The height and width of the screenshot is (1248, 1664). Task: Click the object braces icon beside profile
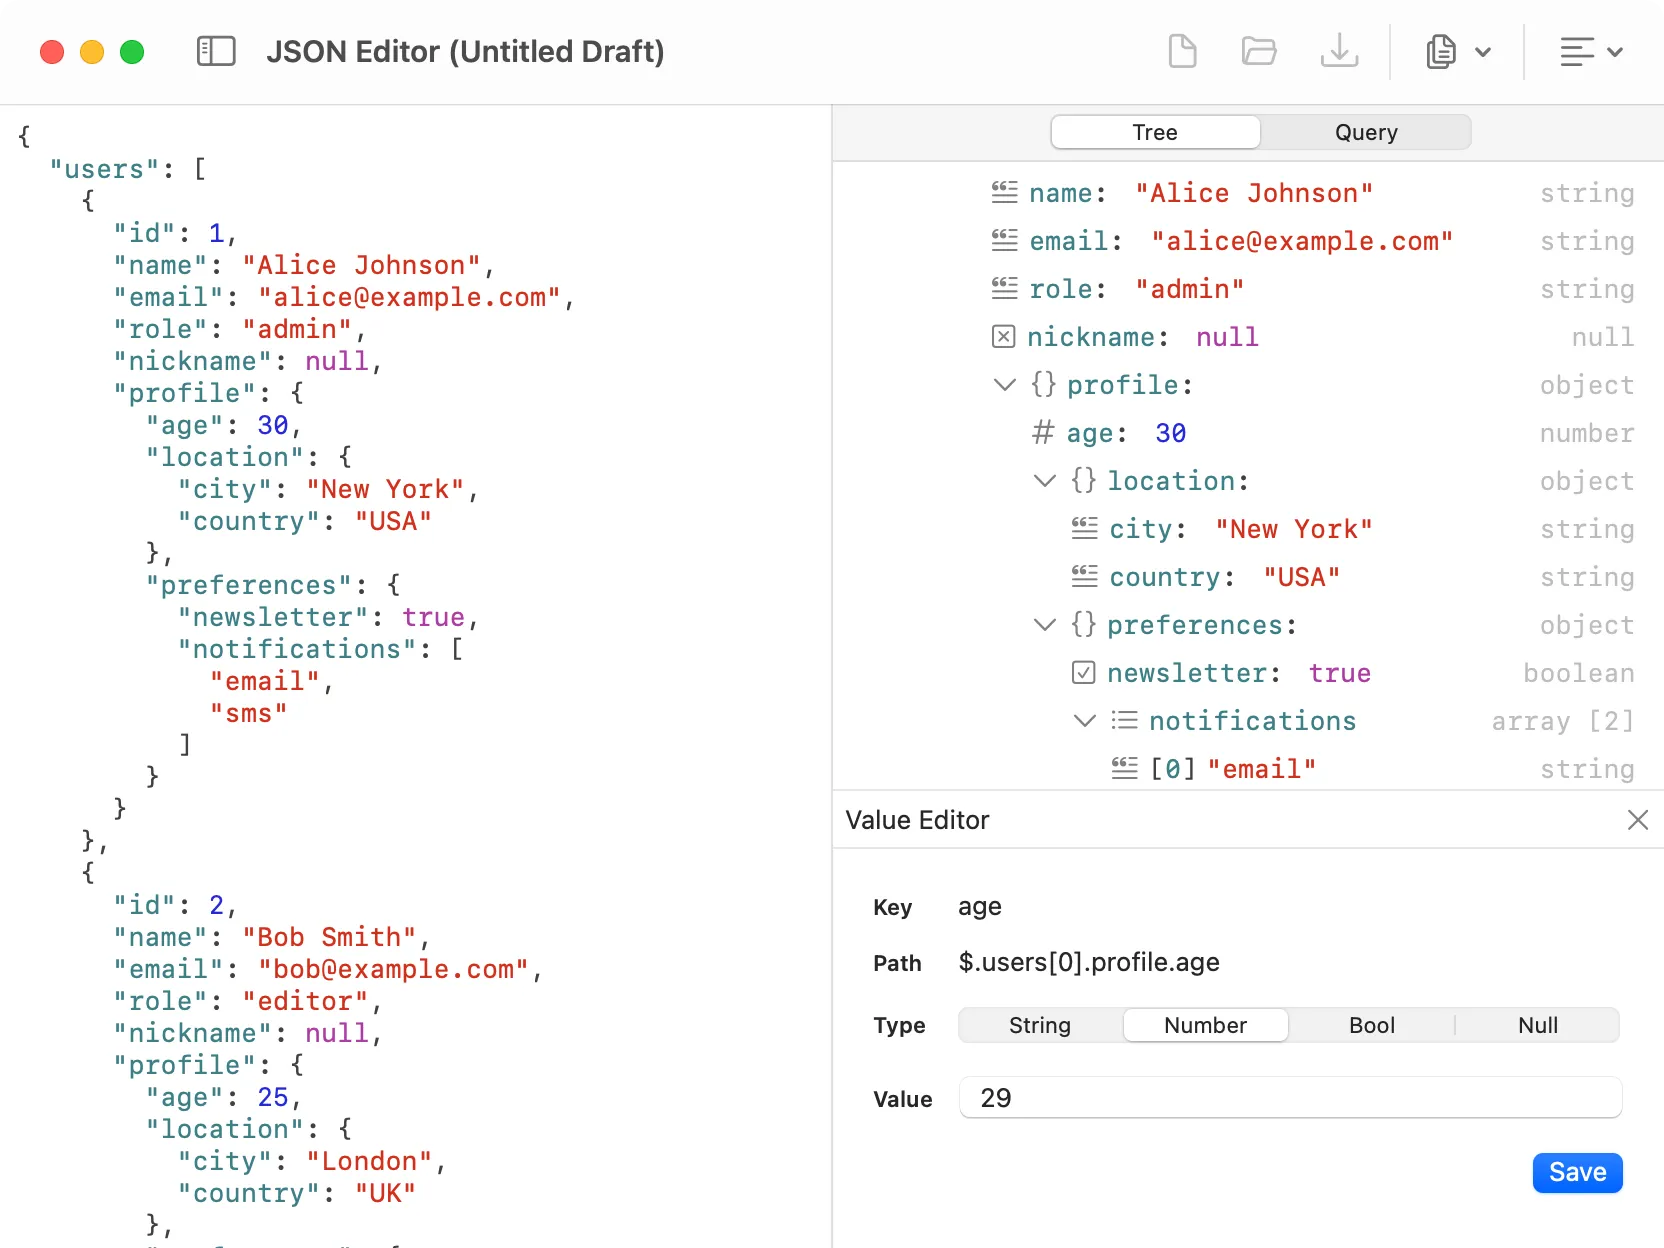pos(1043,384)
